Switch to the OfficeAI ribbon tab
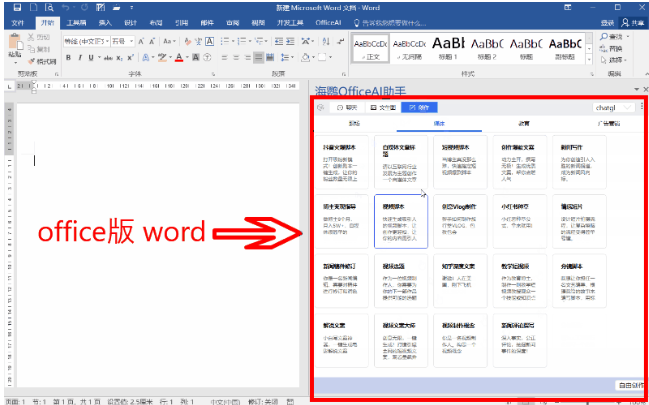Screen dimensions: 649x405 click(x=328, y=23)
